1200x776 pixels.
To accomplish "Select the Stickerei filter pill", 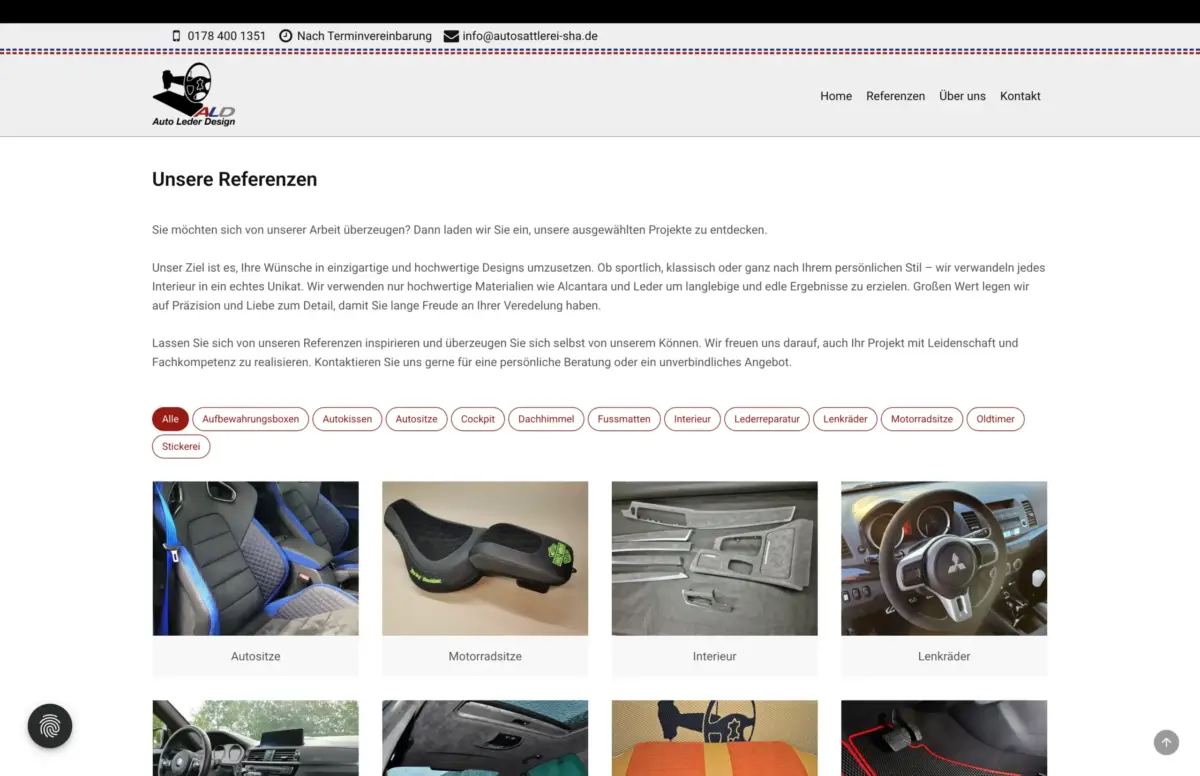I will pos(181,447).
